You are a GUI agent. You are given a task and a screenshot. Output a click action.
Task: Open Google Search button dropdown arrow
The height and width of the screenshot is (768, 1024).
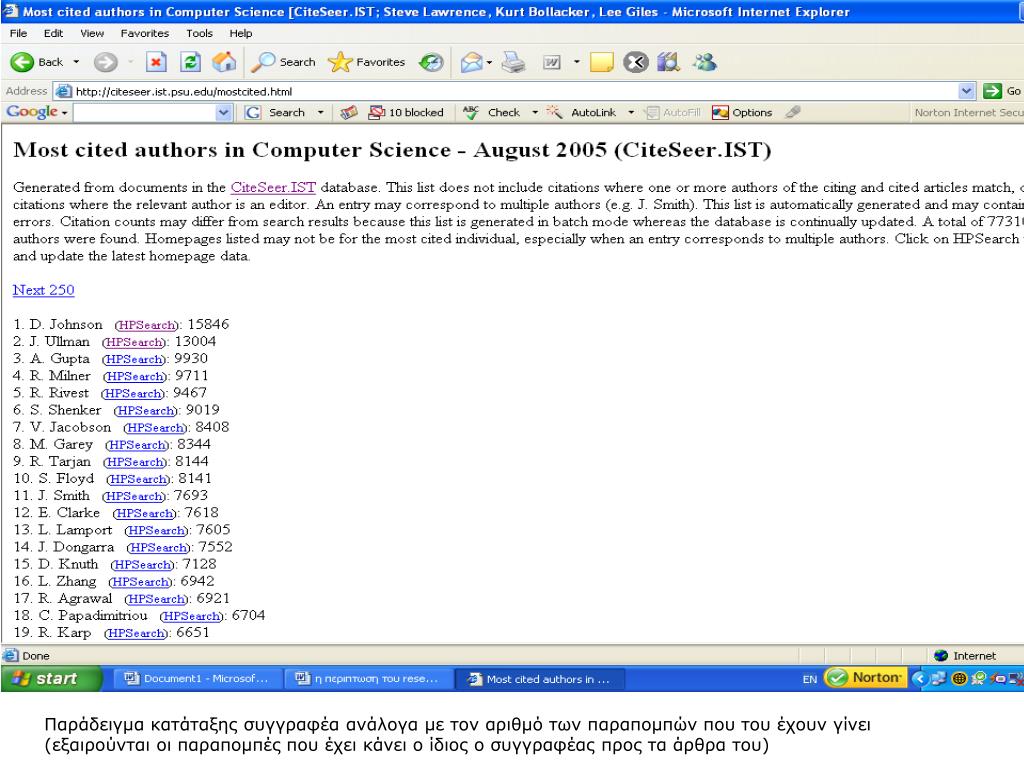coord(320,112)
